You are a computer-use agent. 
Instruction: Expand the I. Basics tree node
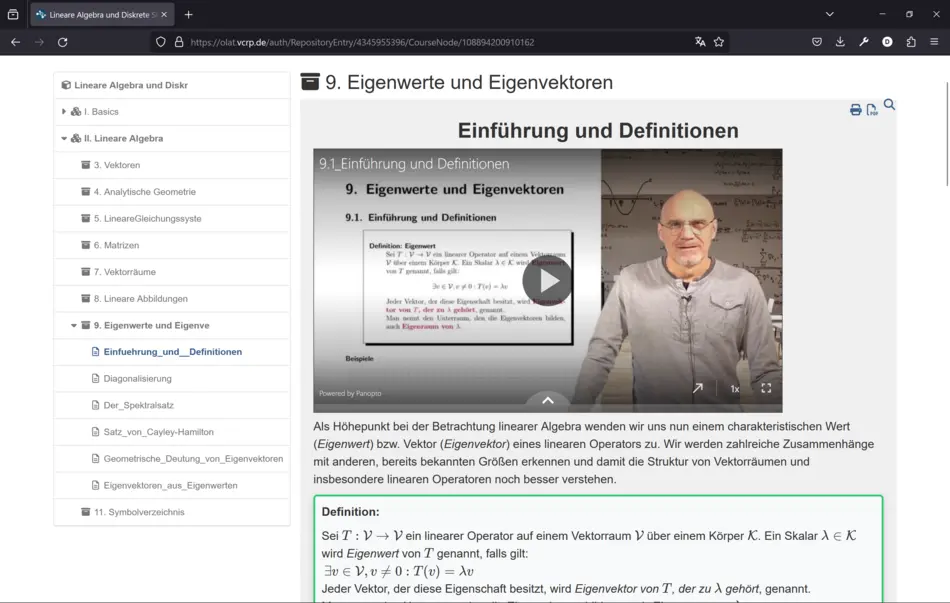pyautogui.click(x=64, y=112)
